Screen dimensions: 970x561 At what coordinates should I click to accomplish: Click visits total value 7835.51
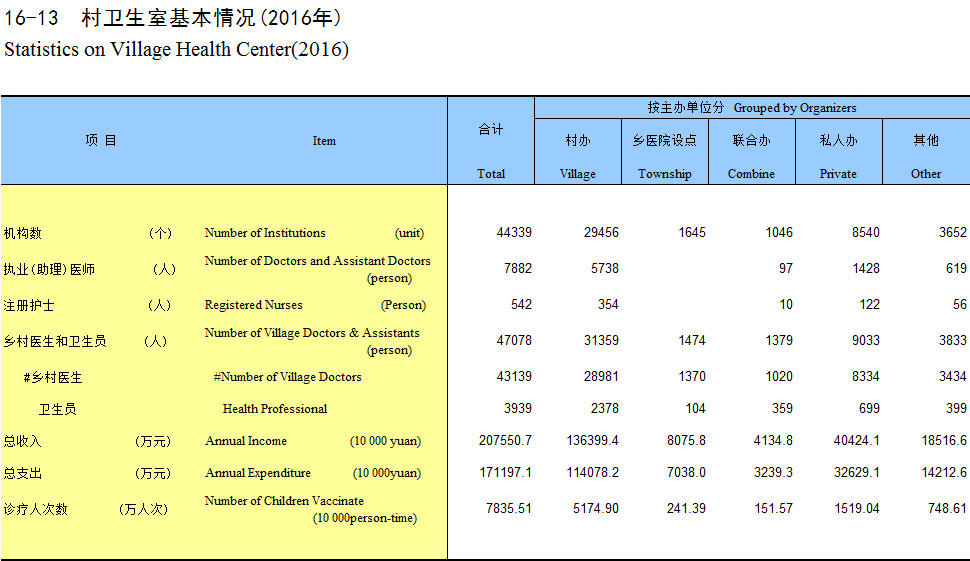coord(509,508)
